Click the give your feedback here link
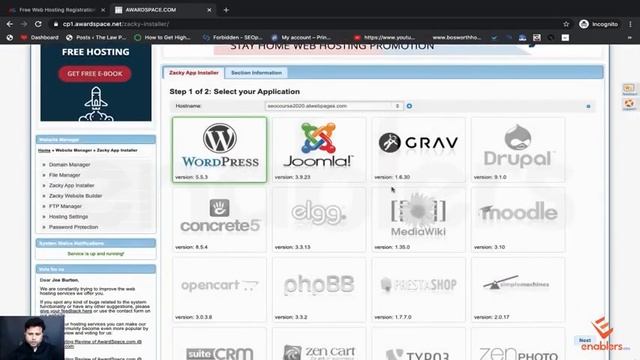This screenshot has width=640, height=360. pos(66,311)
